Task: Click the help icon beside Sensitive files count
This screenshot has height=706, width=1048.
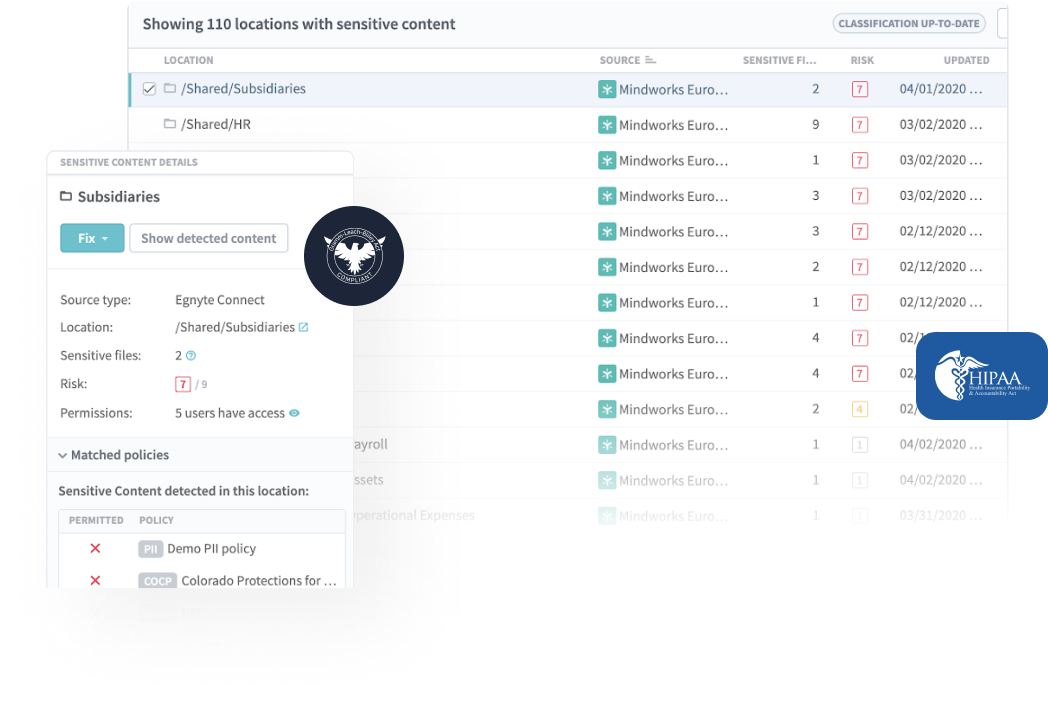Action: [191, 355]
